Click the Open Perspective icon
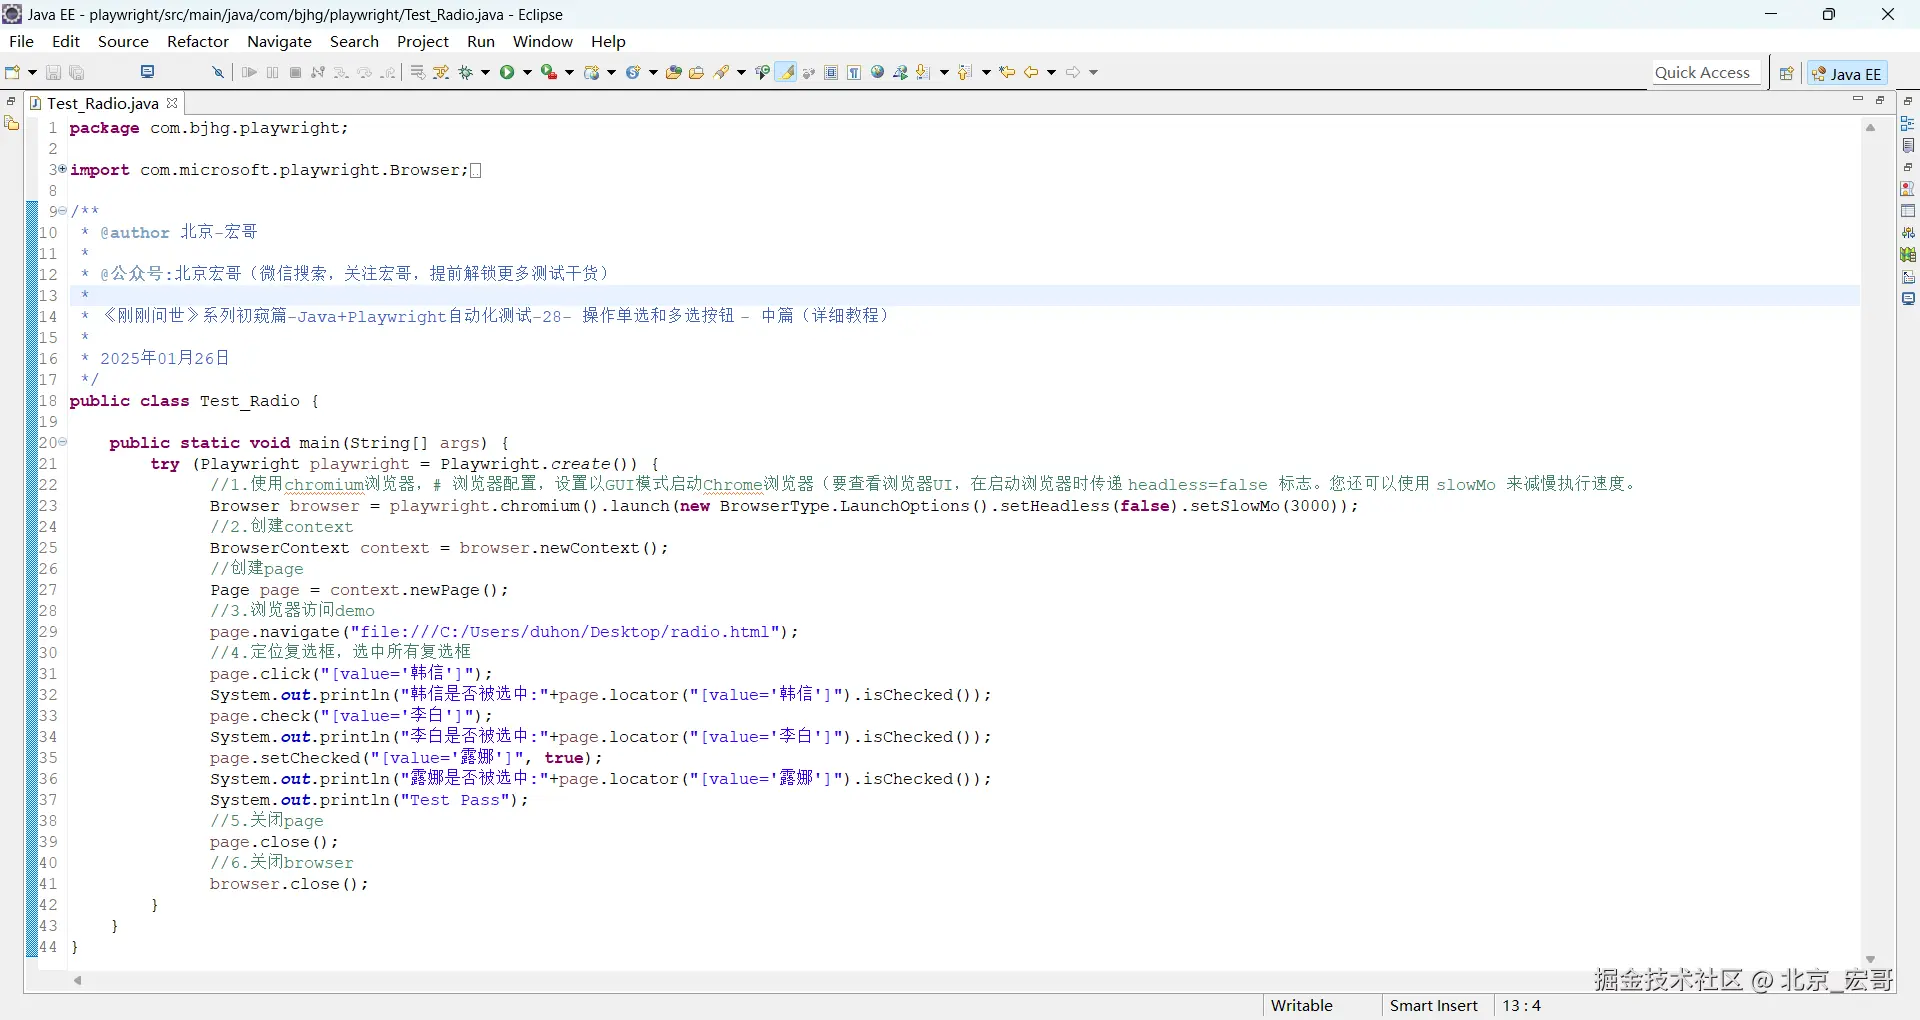Image resolution: width=1920 pixels, height=1020 pixels. [1786, 73]
